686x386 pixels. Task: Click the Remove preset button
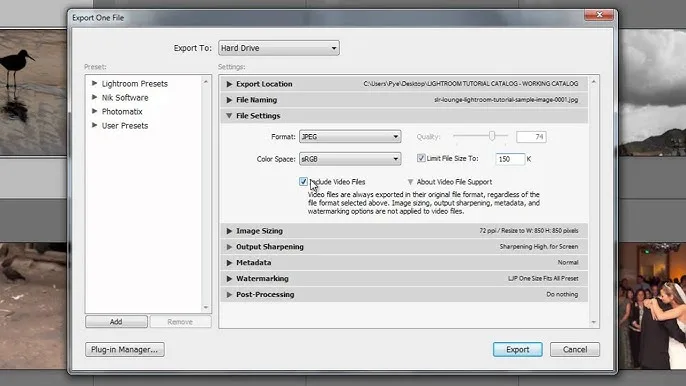click(x=180, y=322)
